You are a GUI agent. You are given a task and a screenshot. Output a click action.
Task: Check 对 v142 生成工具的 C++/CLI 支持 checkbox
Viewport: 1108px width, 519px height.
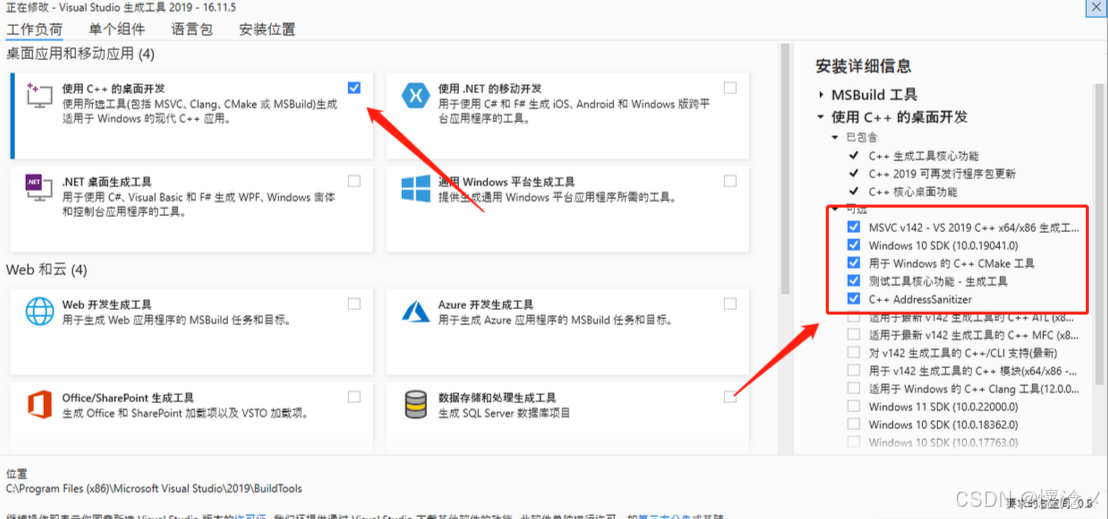(x=854, y=352)
